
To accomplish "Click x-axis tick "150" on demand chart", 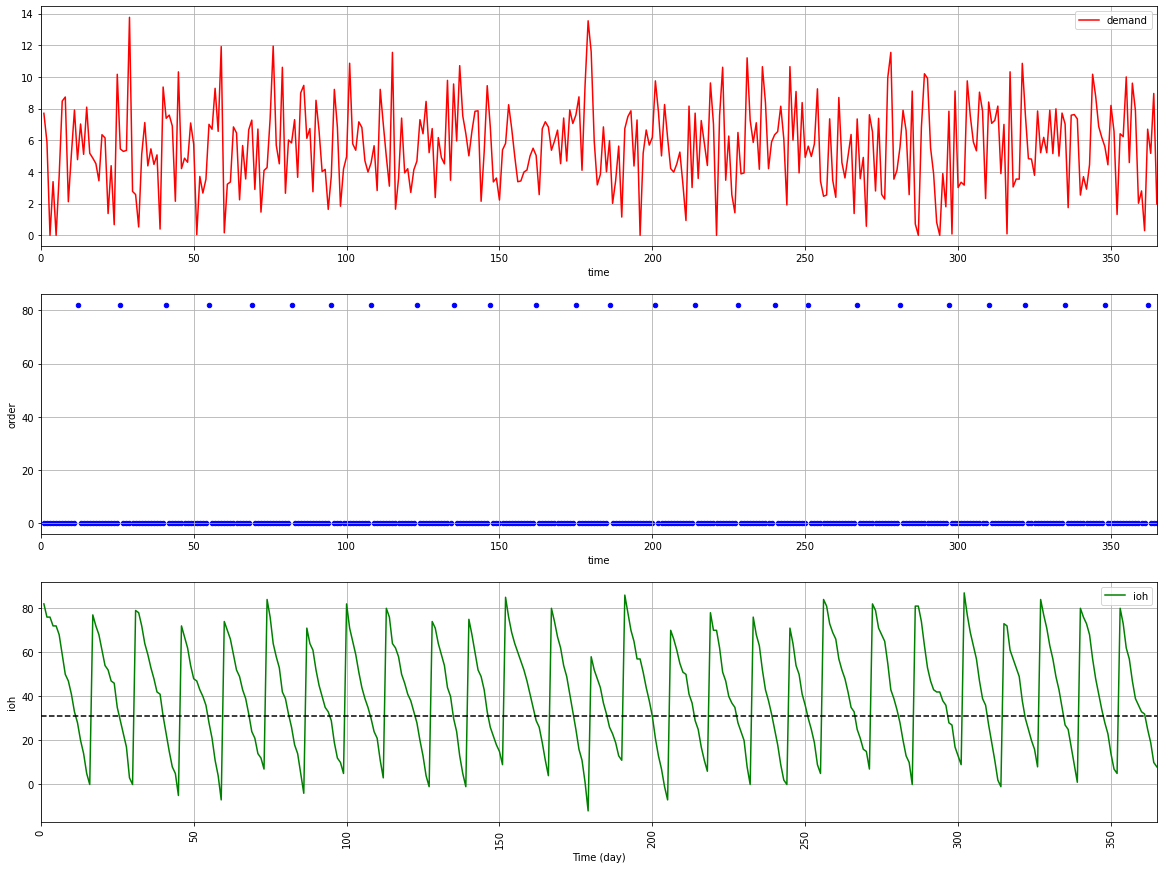I will click(x=500, y=258).
